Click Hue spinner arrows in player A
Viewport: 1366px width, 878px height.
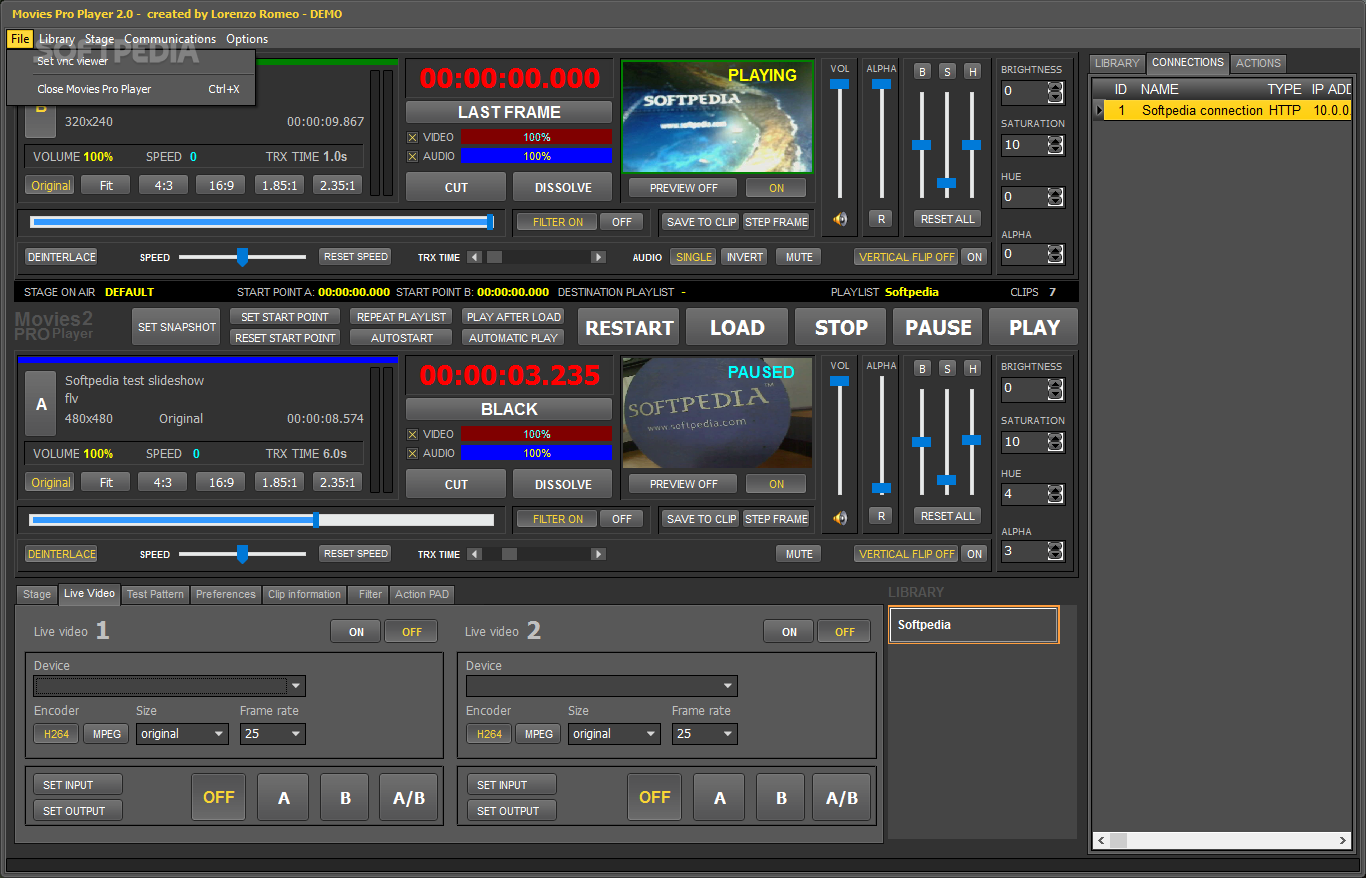1054,494
